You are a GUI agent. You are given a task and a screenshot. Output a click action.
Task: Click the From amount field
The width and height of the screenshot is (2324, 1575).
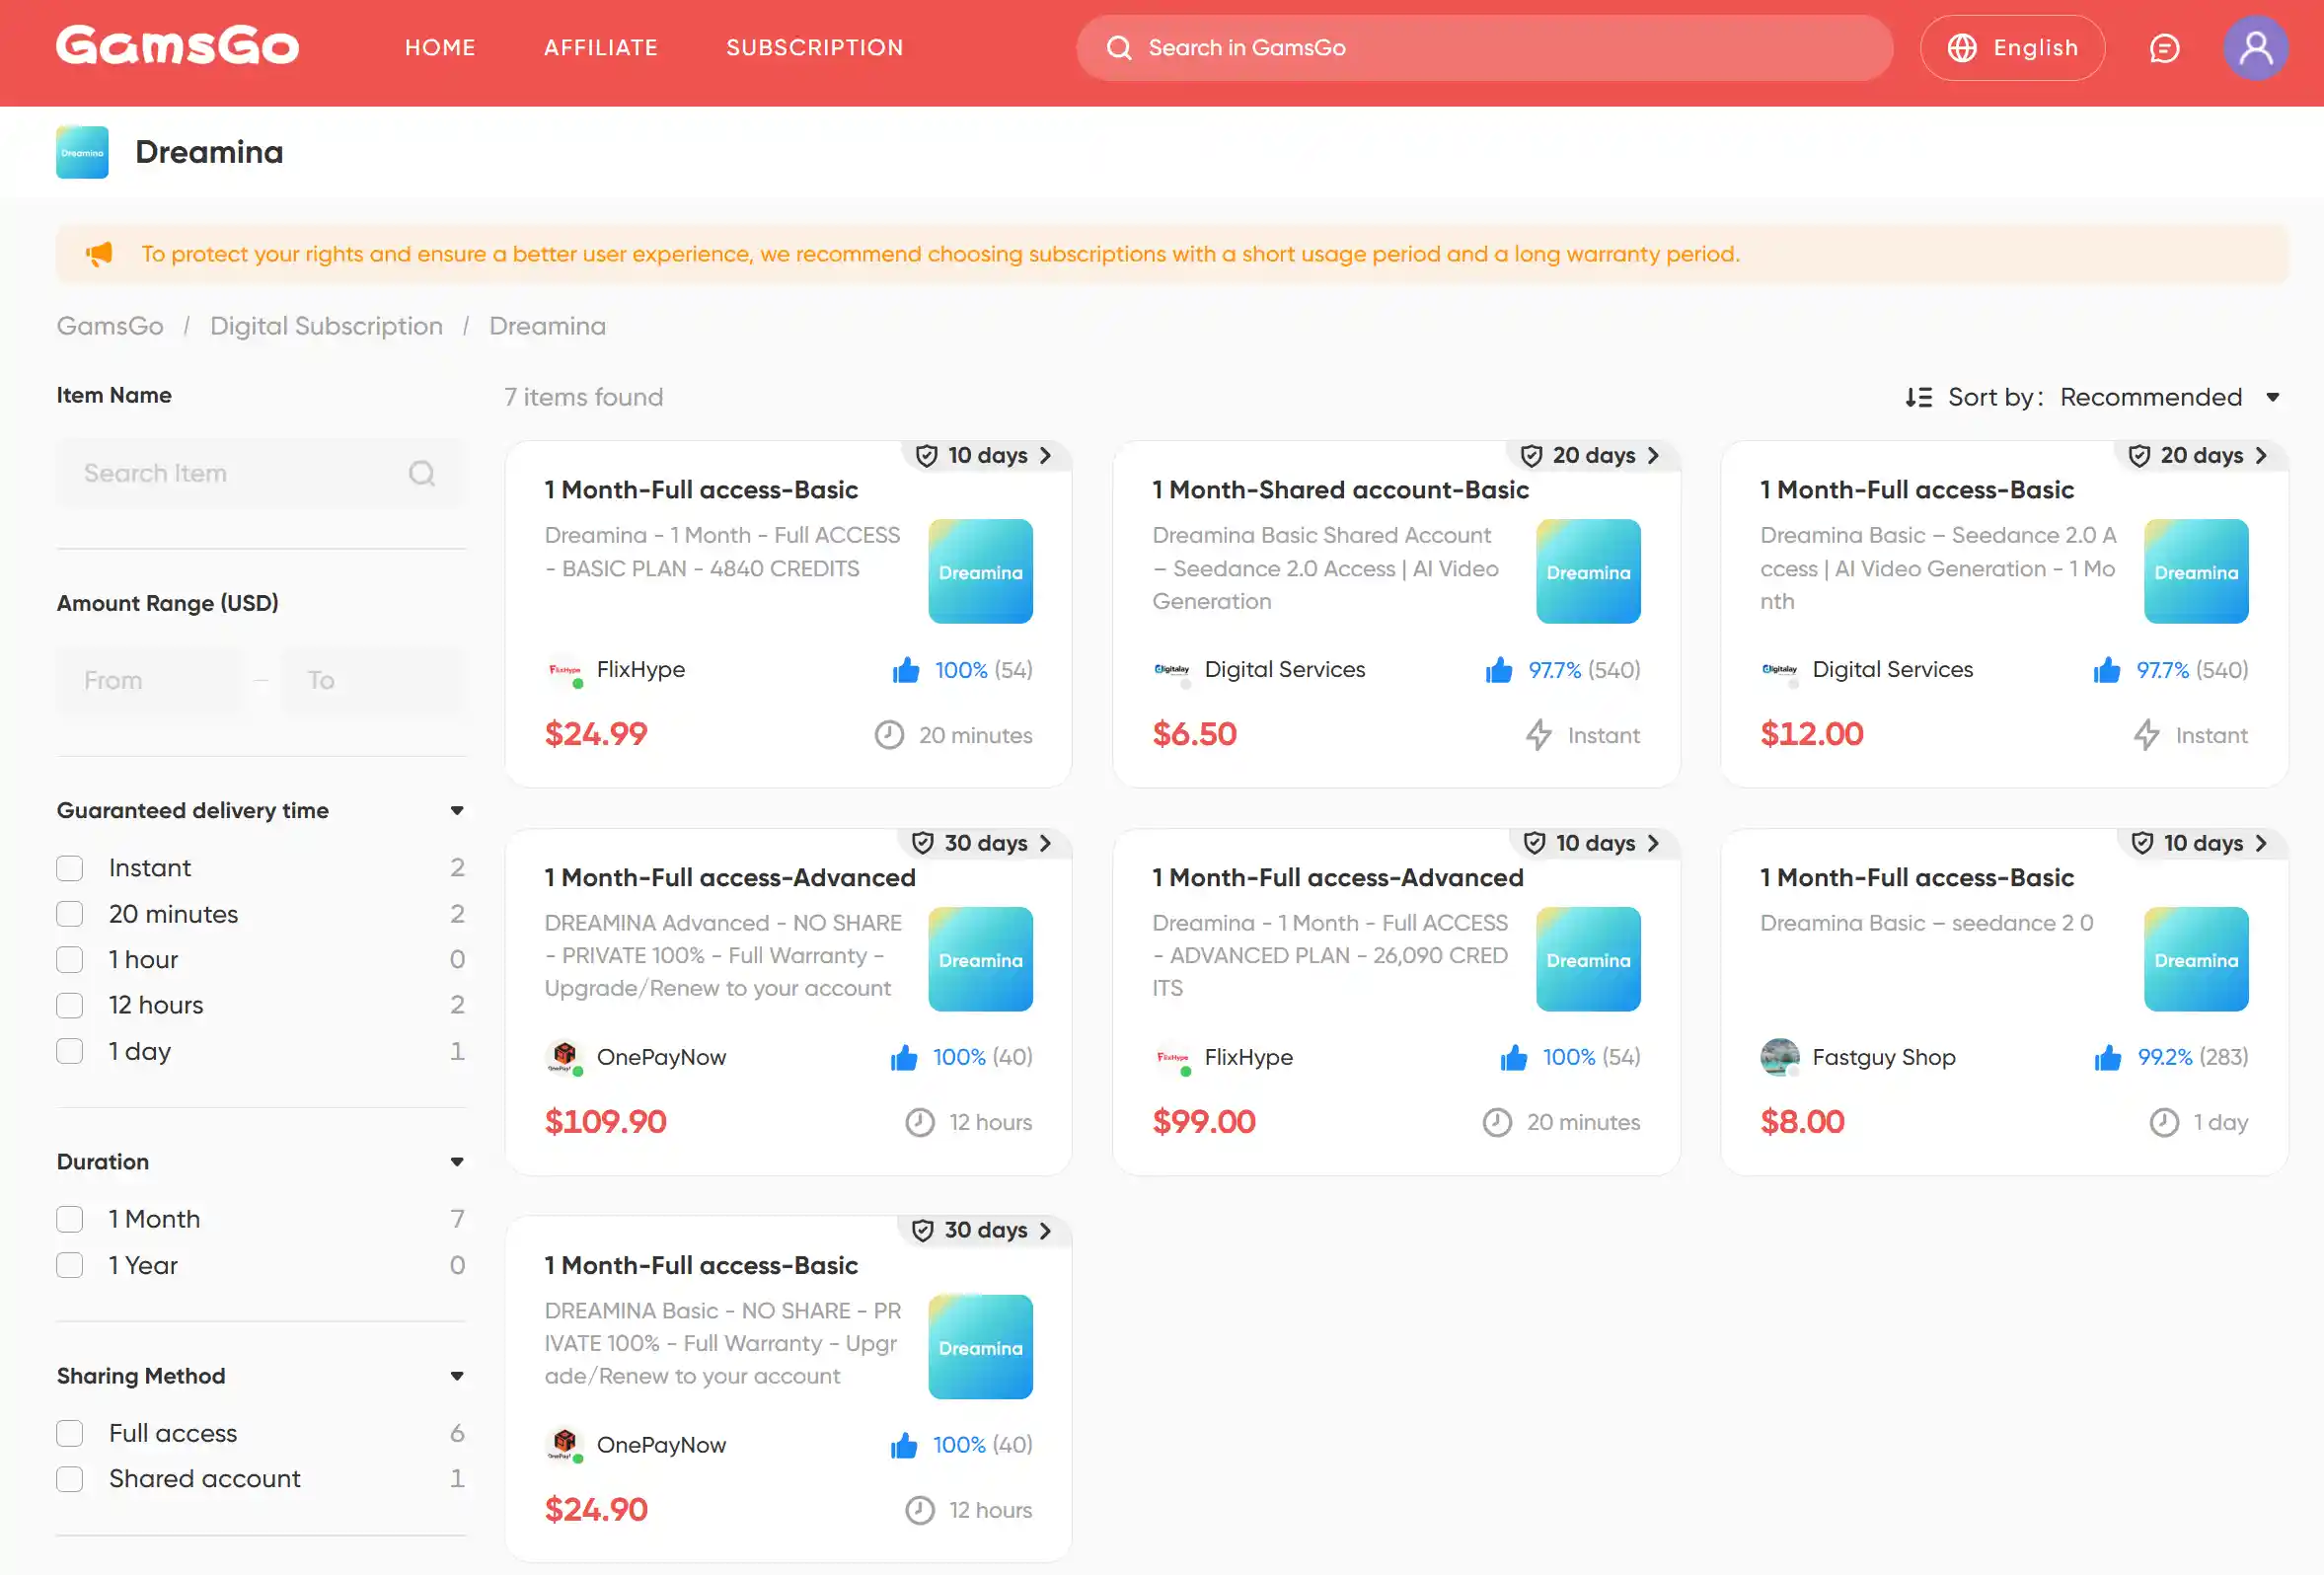[148, 681]
